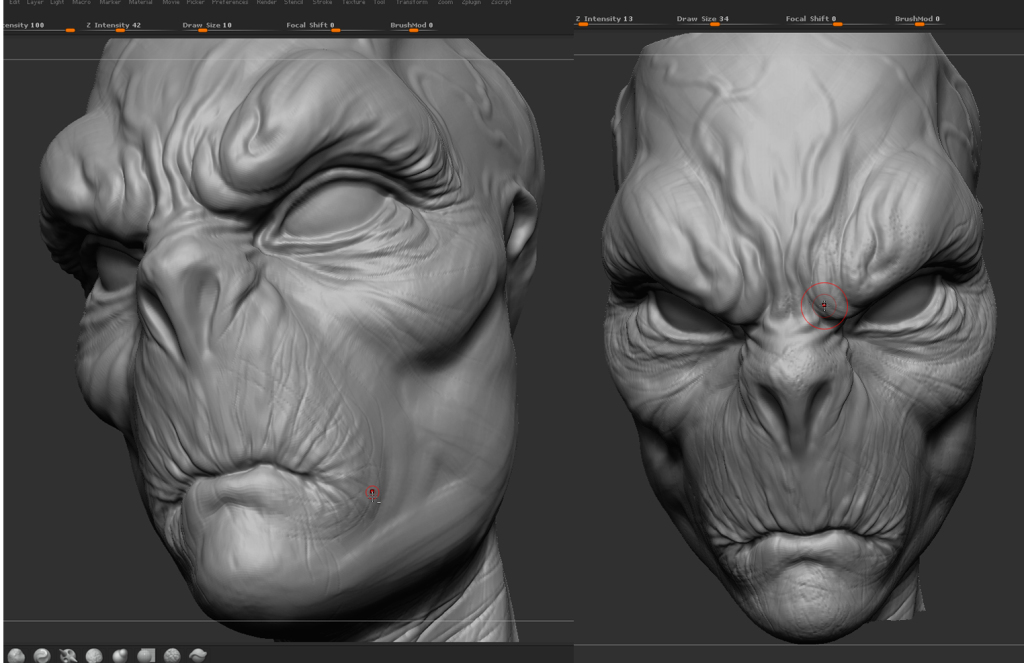Viewport: 1024px width, 663px height.
Task: Choose the cracked-texture sphere brush icon
Action: click(172, 655)
